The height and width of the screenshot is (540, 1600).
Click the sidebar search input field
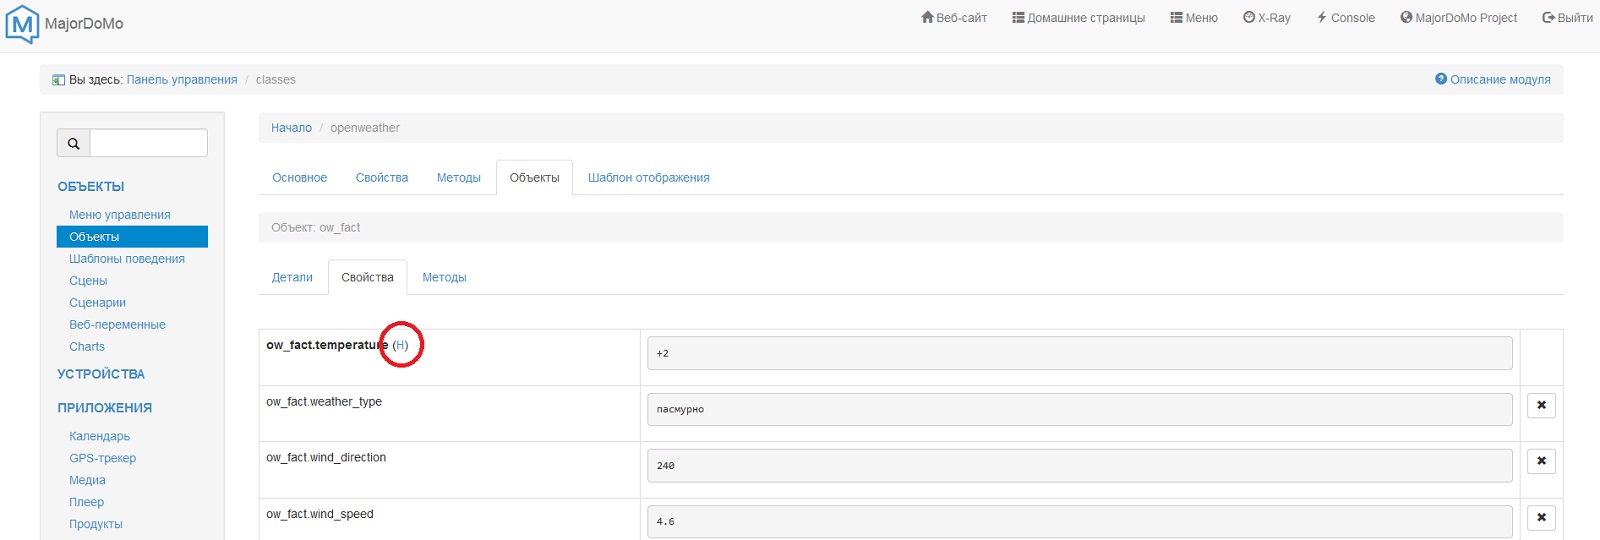tap(148, 143)
